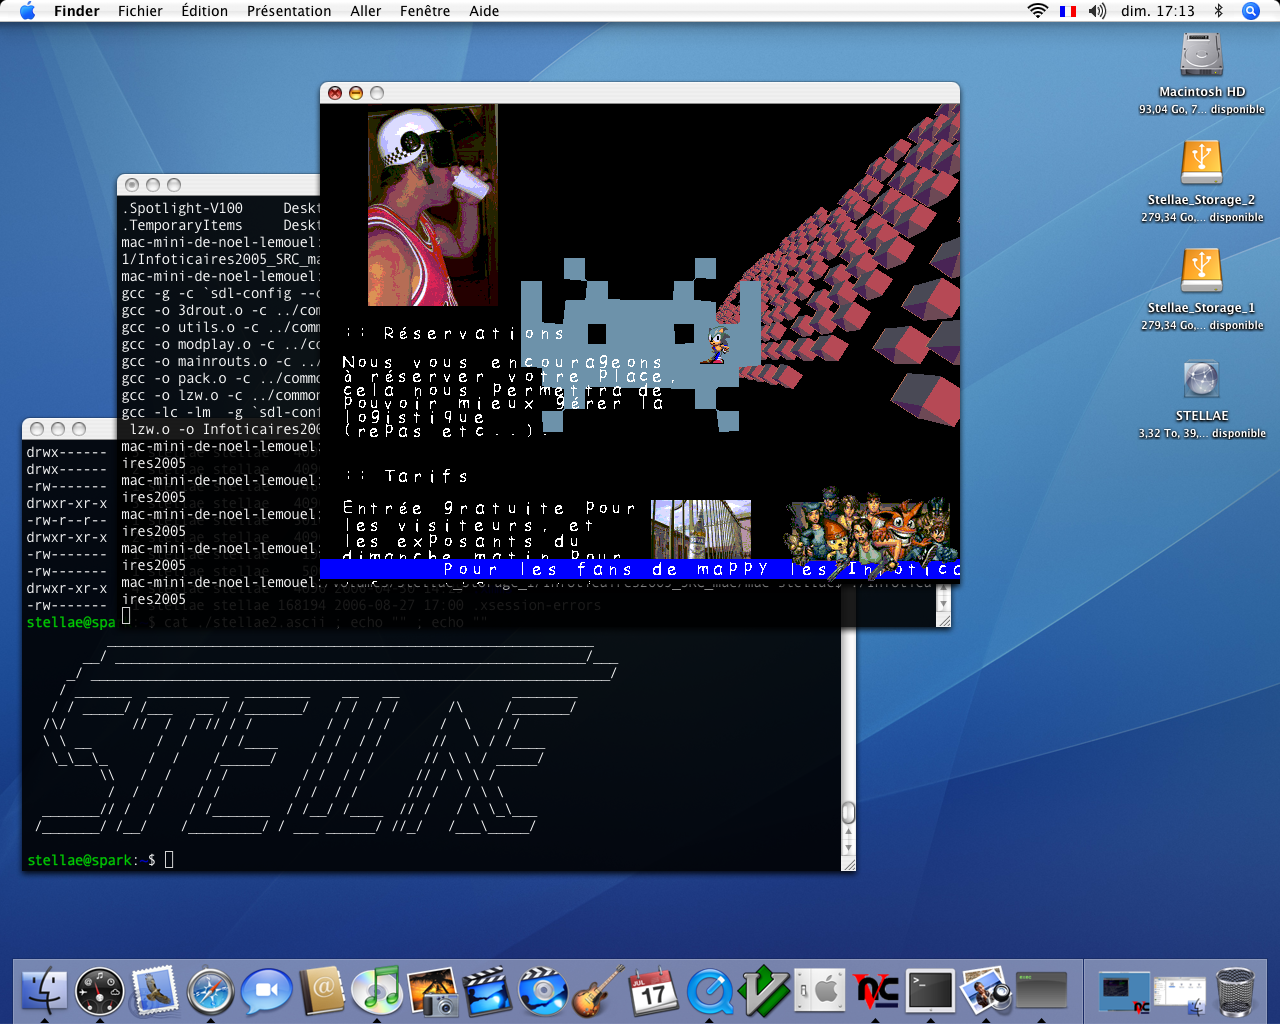Click the iron gate photo
The width and height of the screenshot is (1280, 1024).
pyautogui.click(x=701, y=529)
